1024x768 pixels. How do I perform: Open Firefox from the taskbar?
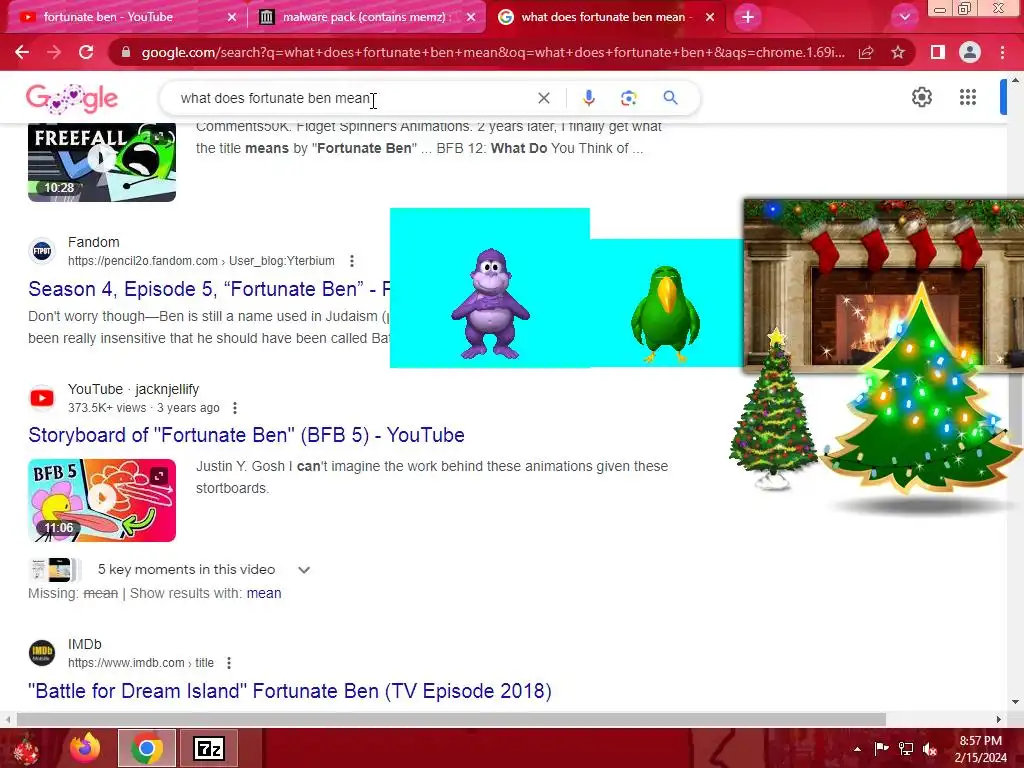(x=85, y=748)
